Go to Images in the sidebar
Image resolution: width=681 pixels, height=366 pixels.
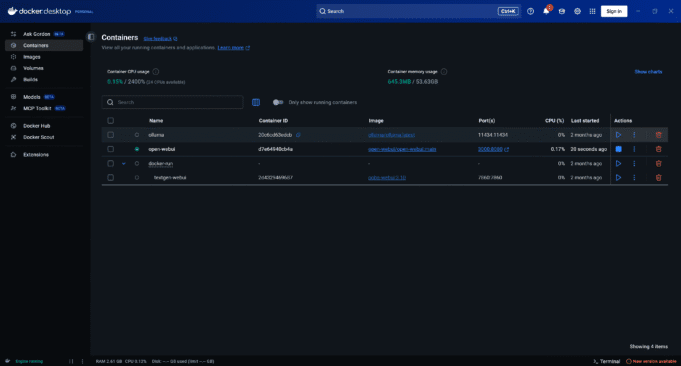(x=44, y=57)
